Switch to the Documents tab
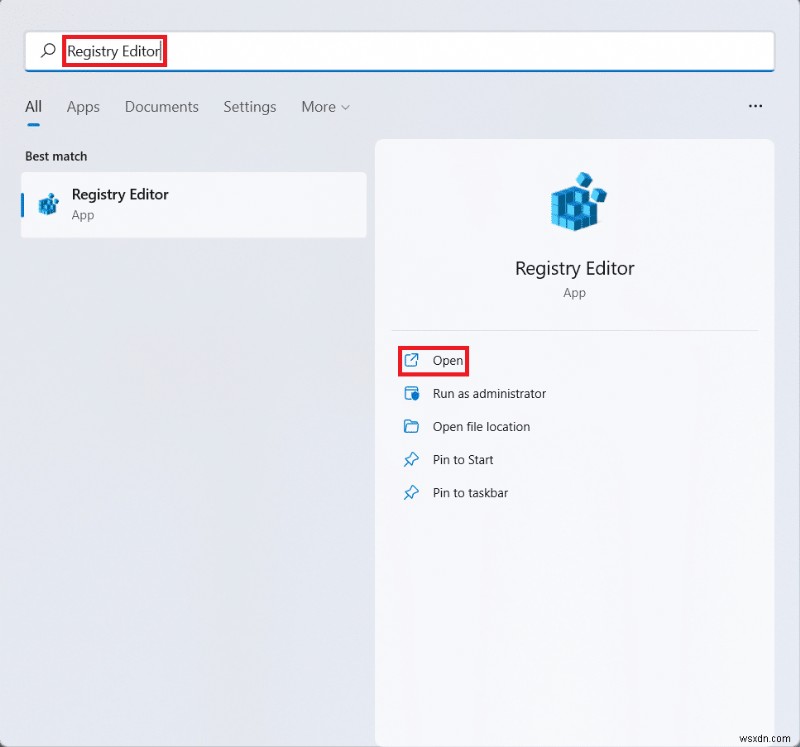800x747 pixels. (x=161, y=107)
